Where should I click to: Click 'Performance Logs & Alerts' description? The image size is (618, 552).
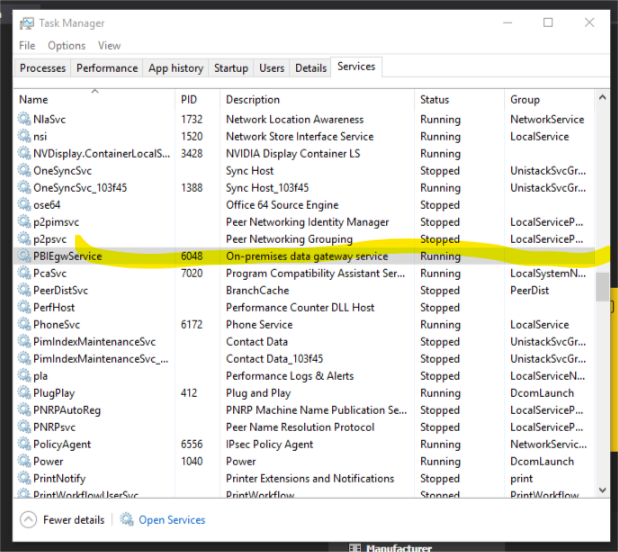pos(290,375)
